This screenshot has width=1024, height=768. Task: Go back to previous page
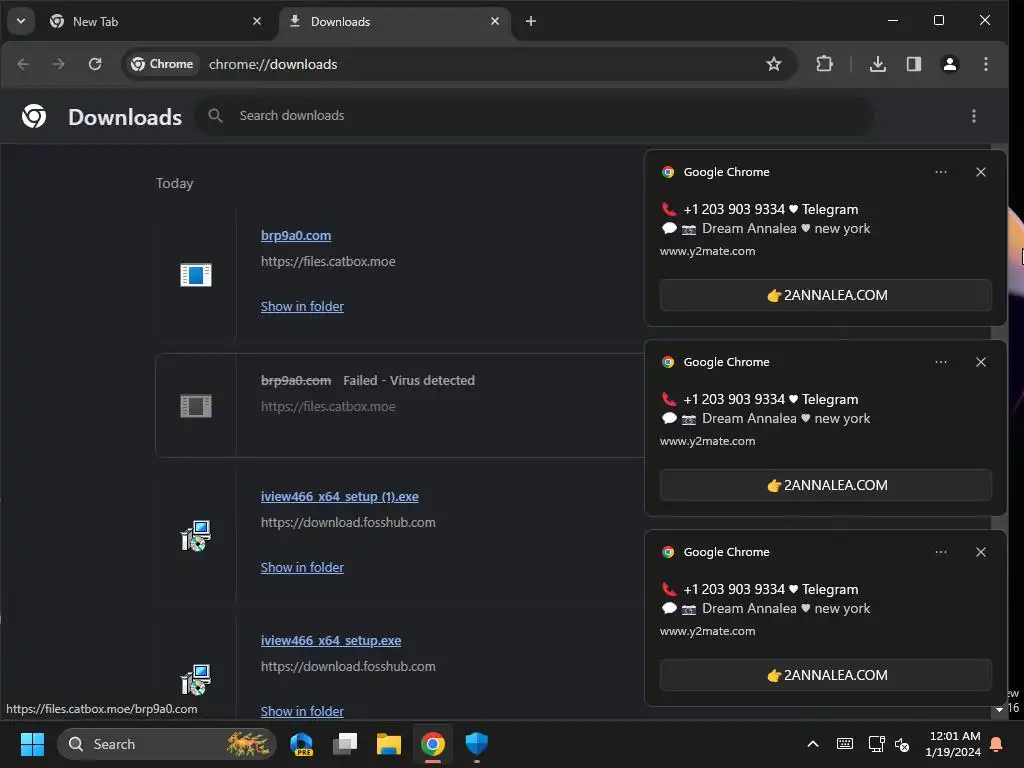point(24,64)
